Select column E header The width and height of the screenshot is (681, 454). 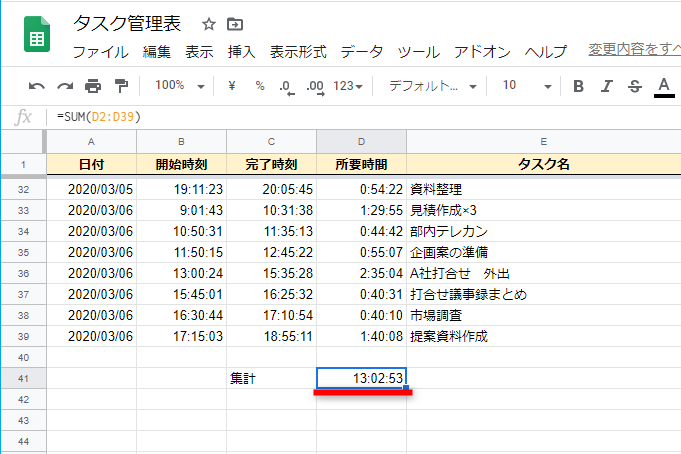point(544,142)
